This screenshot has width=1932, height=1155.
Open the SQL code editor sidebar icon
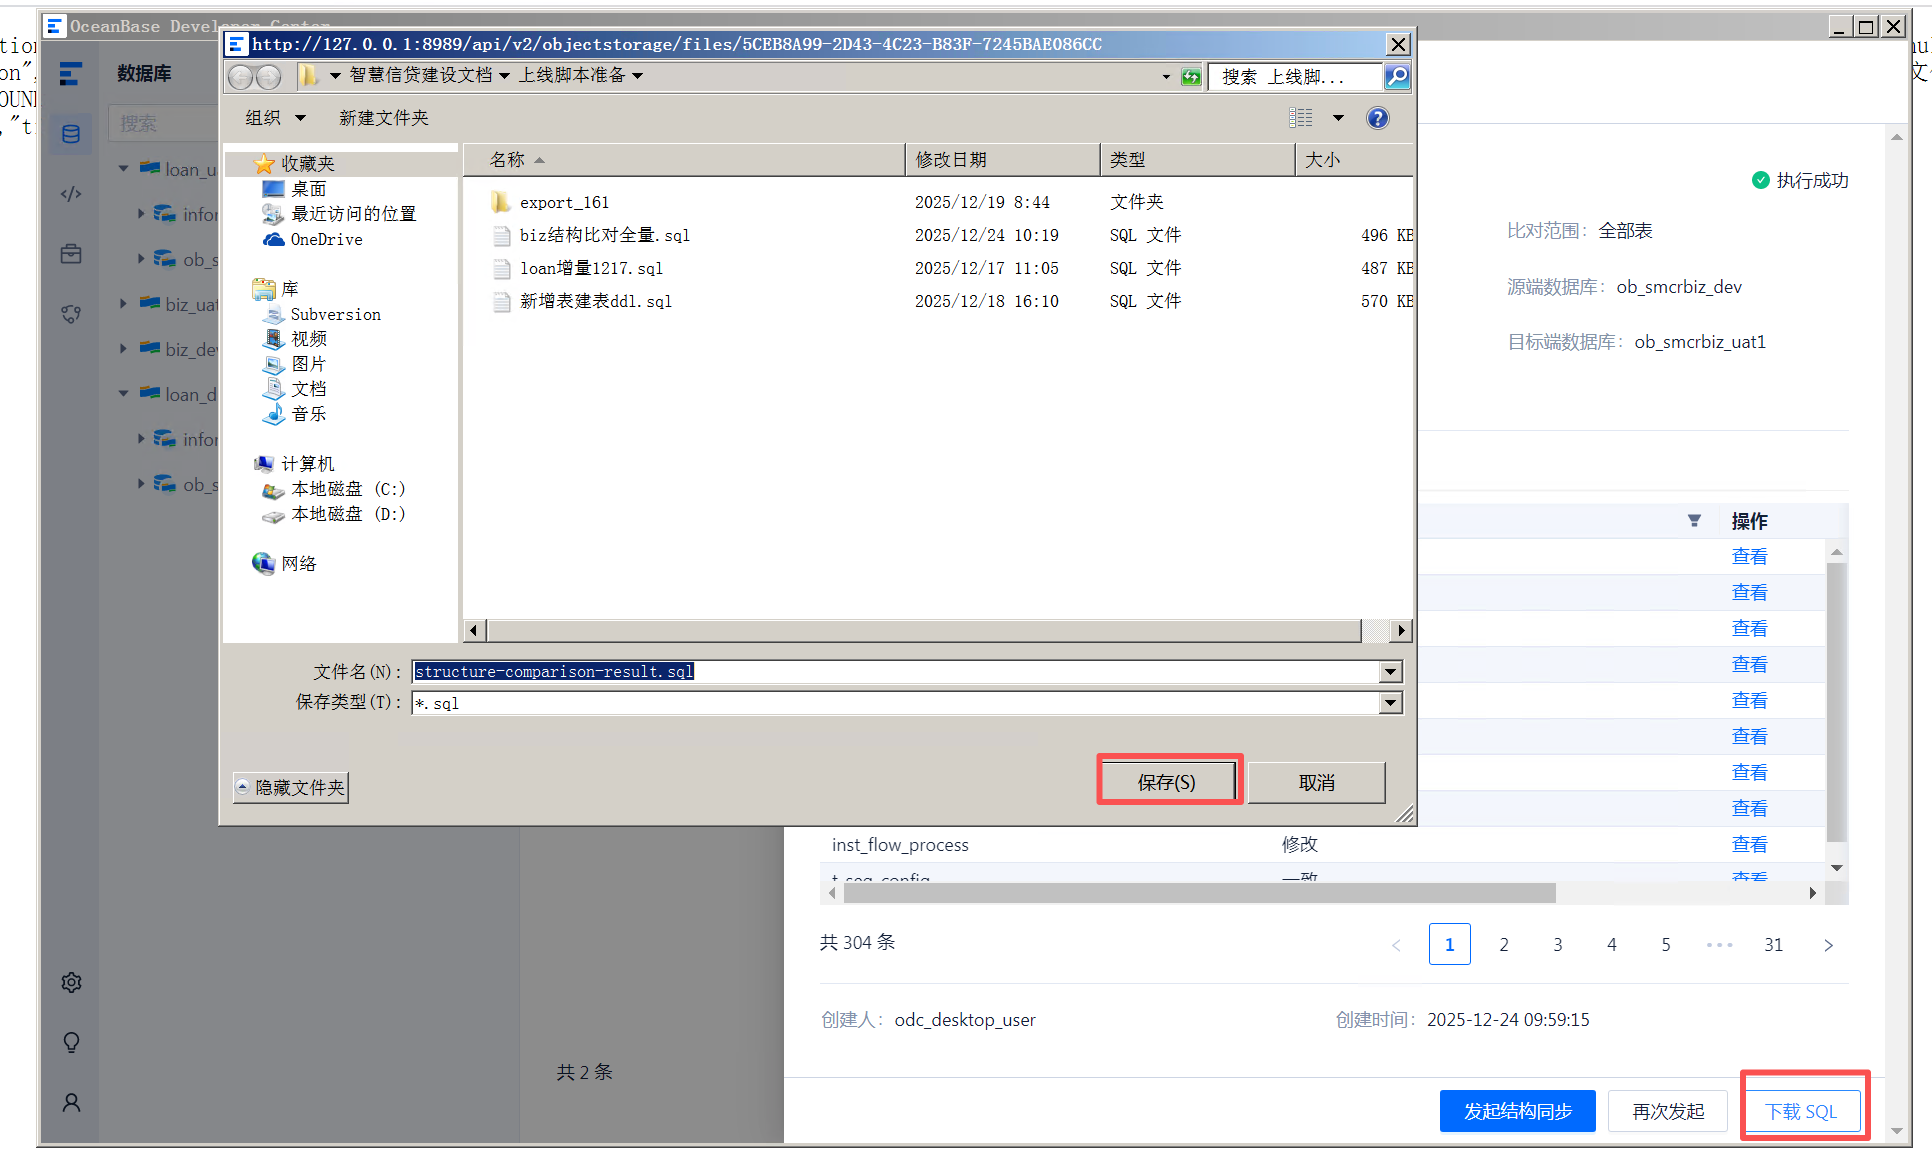[71, 194]
